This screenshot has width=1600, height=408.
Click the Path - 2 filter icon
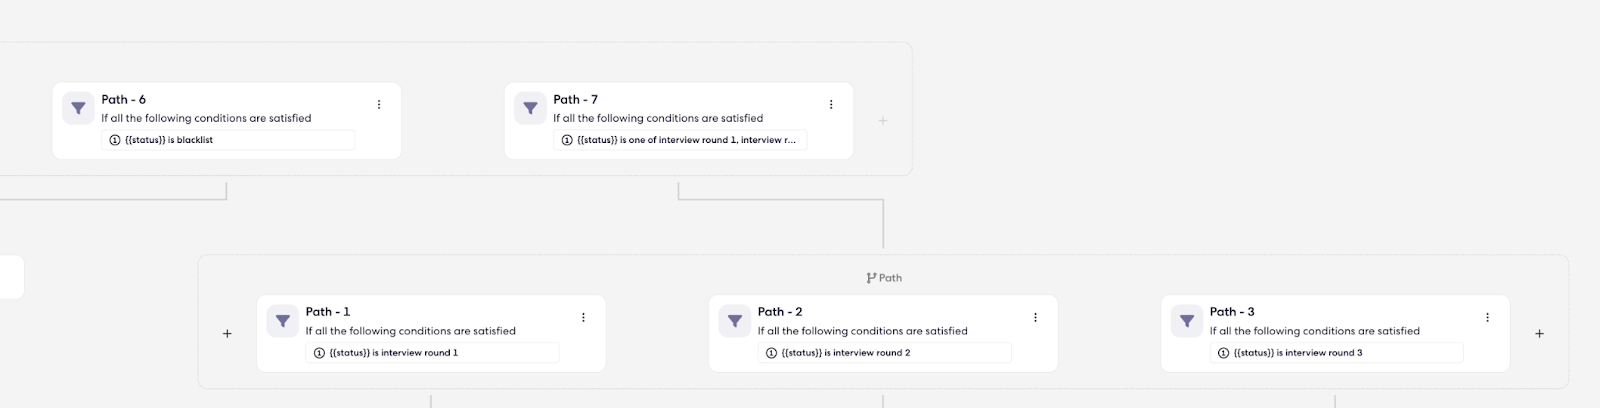point(734,321)
